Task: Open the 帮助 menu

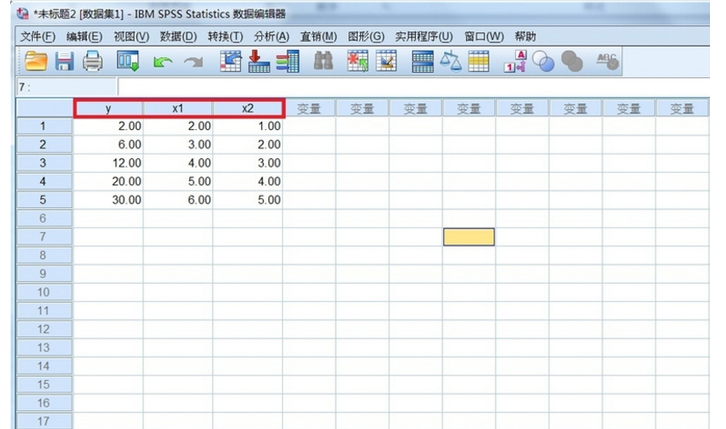Action: pyautogui.click(x=525, y=37)
